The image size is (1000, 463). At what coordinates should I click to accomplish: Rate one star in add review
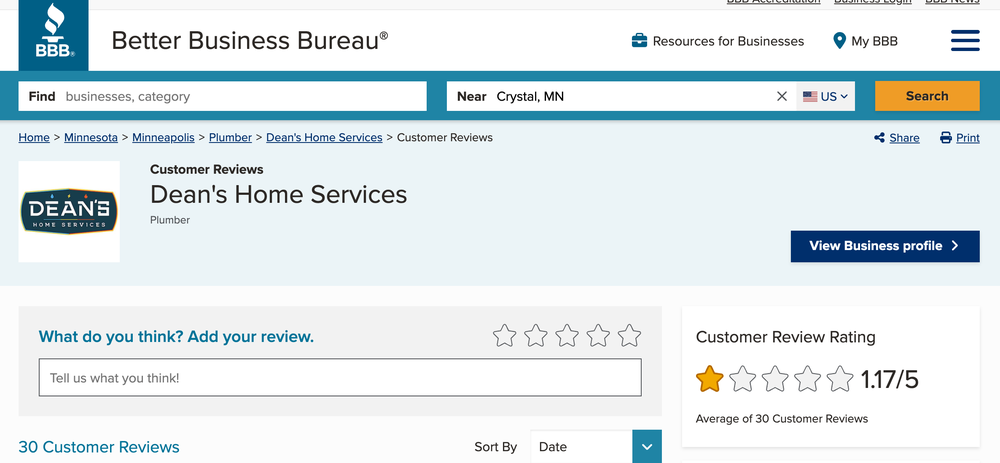click(x=504, y=336)
